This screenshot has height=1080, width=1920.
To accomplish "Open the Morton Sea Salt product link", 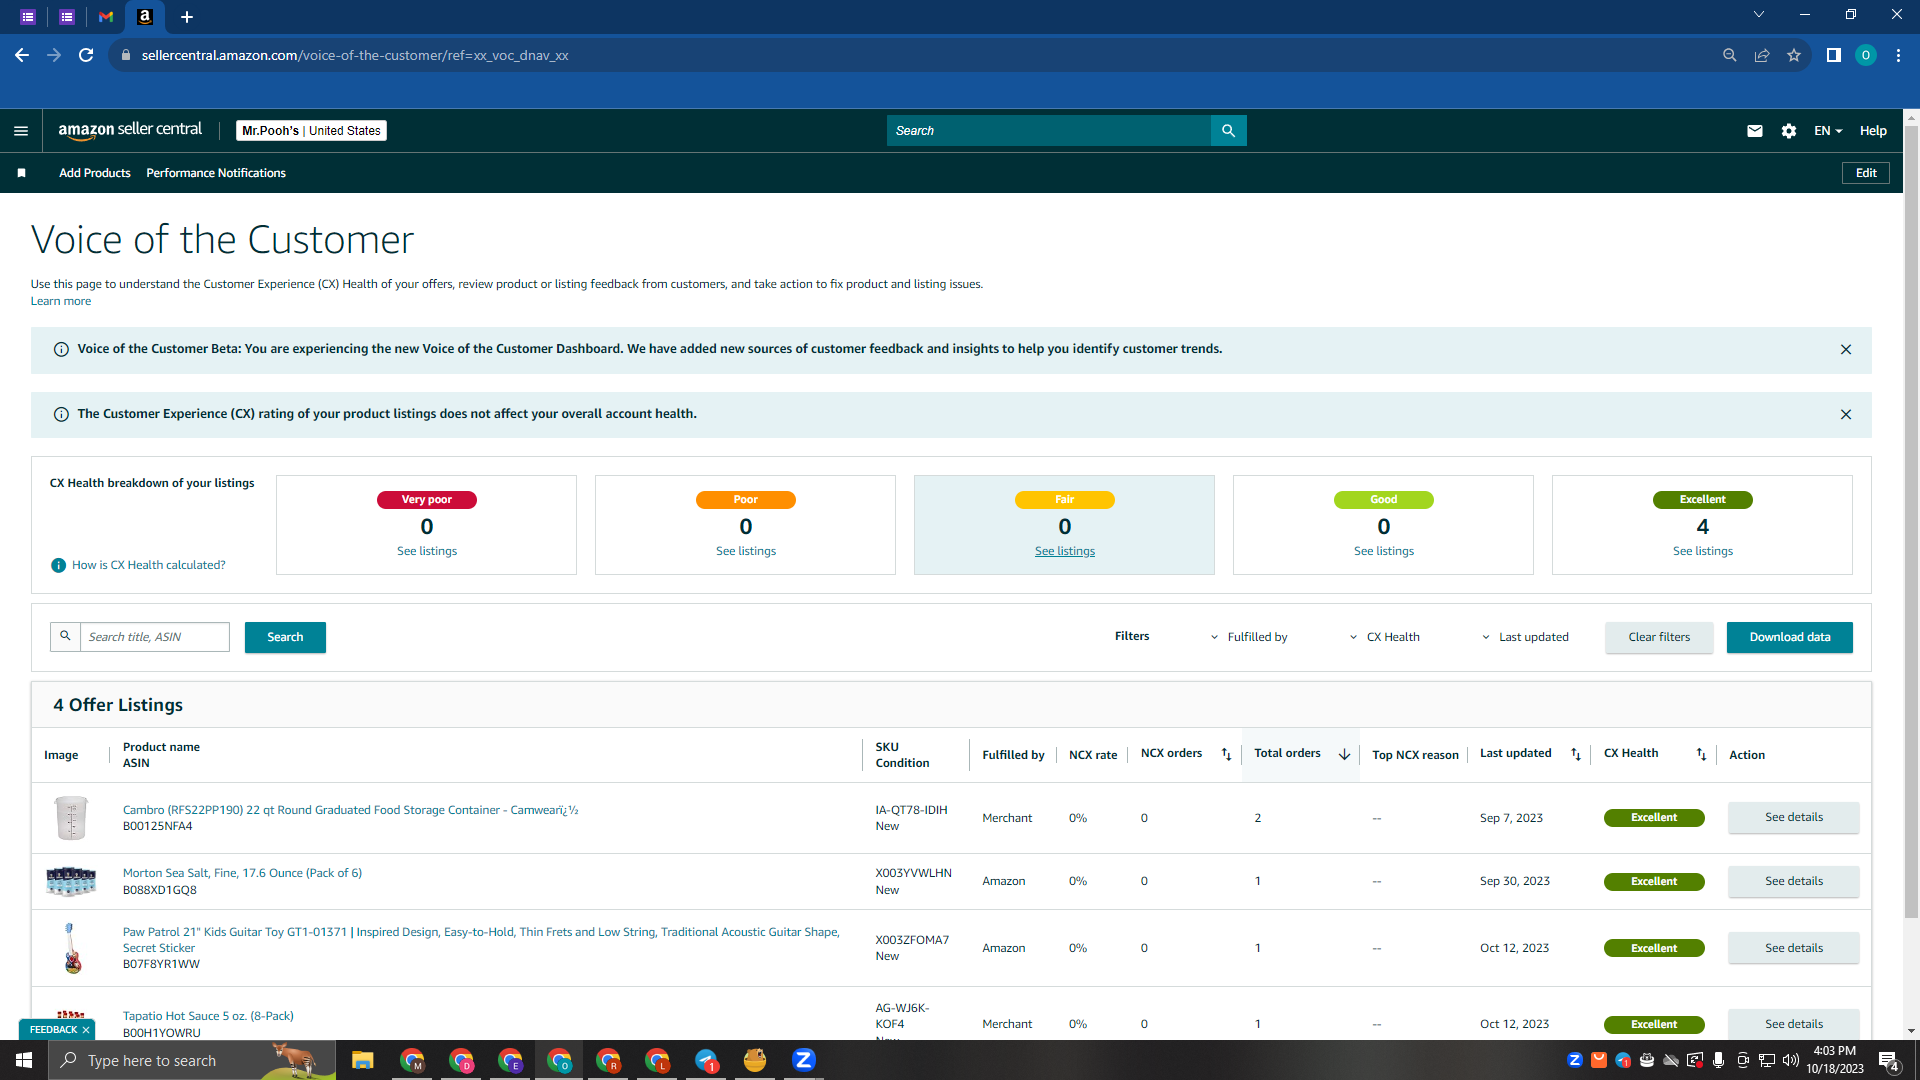I will click(x=242, y=873).
